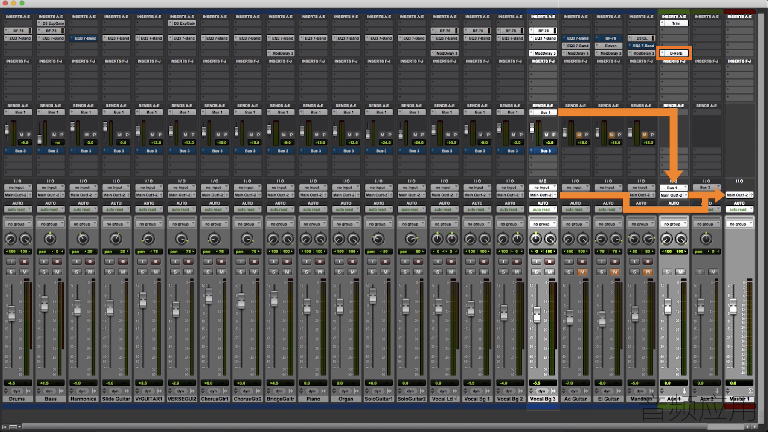Image resolution: width=768 pixels, height=432 pixels.
Task: Click the Inserts A-E header on Drums
Action: 18,16
